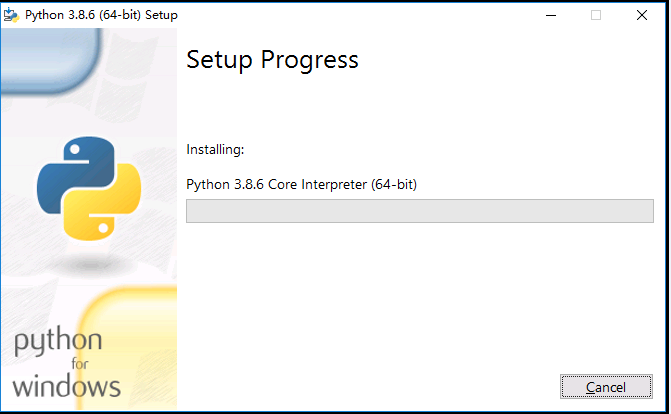Click the Python logo in the side banner
The width and height of the screenshot is (671, 414).
[x=88, y=189]
